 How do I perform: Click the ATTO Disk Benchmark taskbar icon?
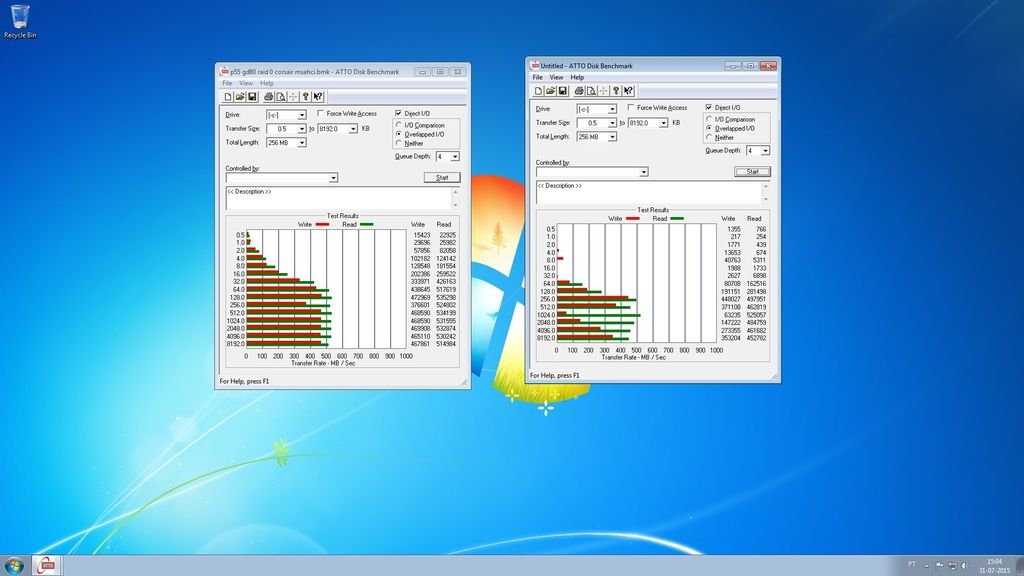click(x=47, y=566)
